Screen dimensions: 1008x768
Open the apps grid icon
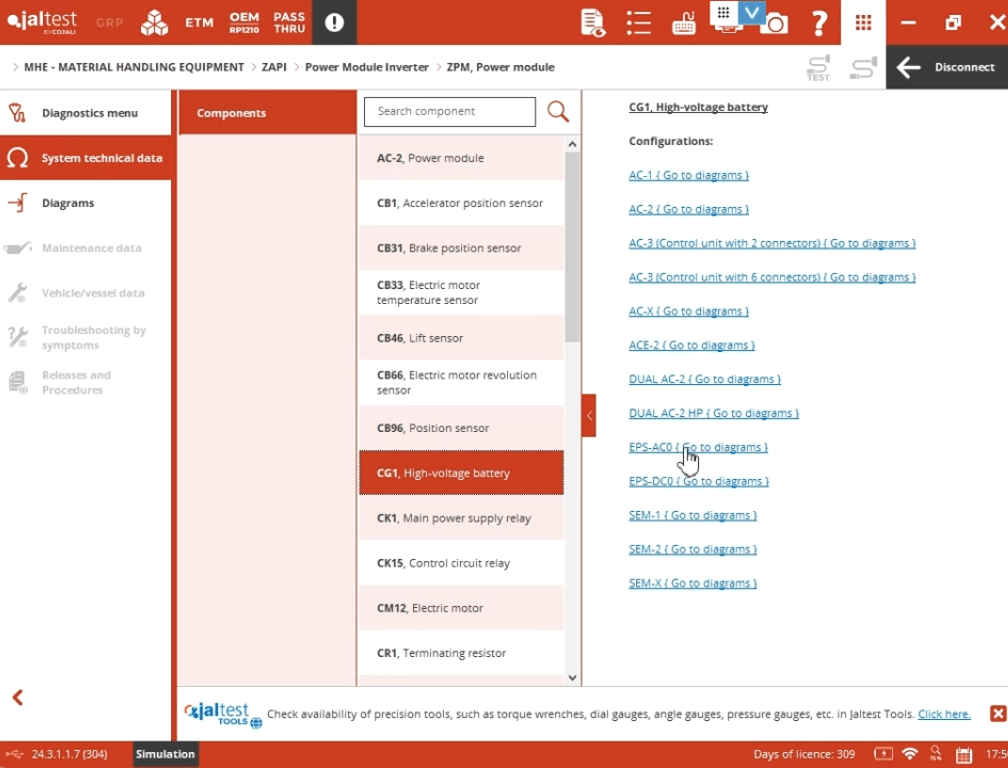(863, 22)
